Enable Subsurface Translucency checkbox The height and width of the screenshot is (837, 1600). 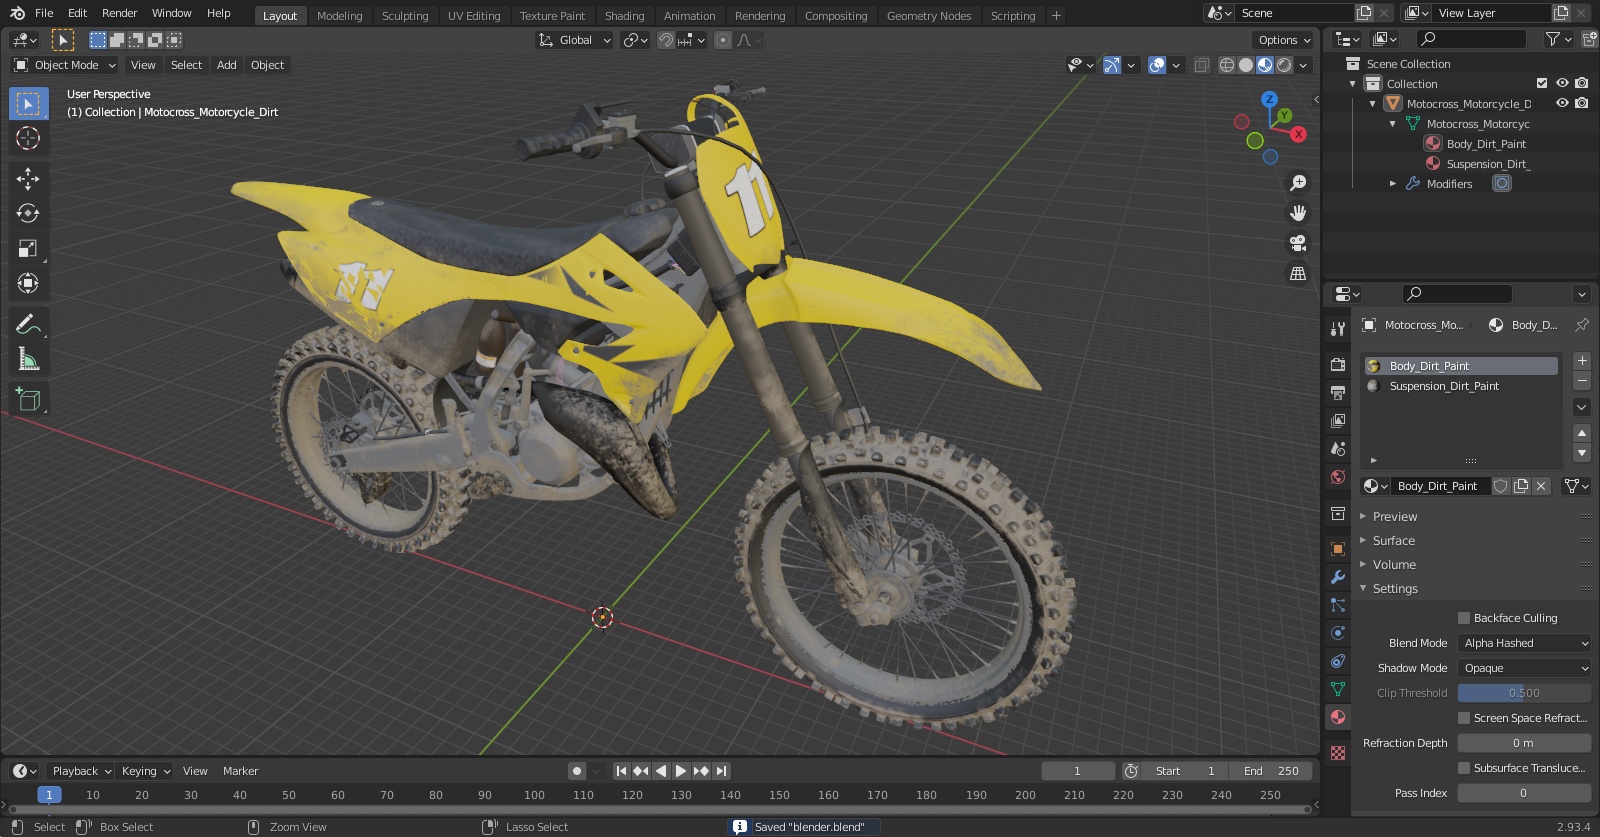[x=1464, y=768]
